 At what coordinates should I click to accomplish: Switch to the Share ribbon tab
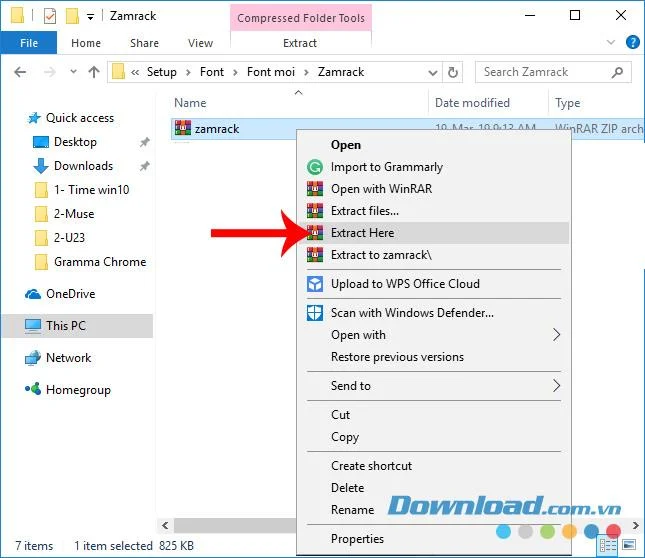pos(144,43)
